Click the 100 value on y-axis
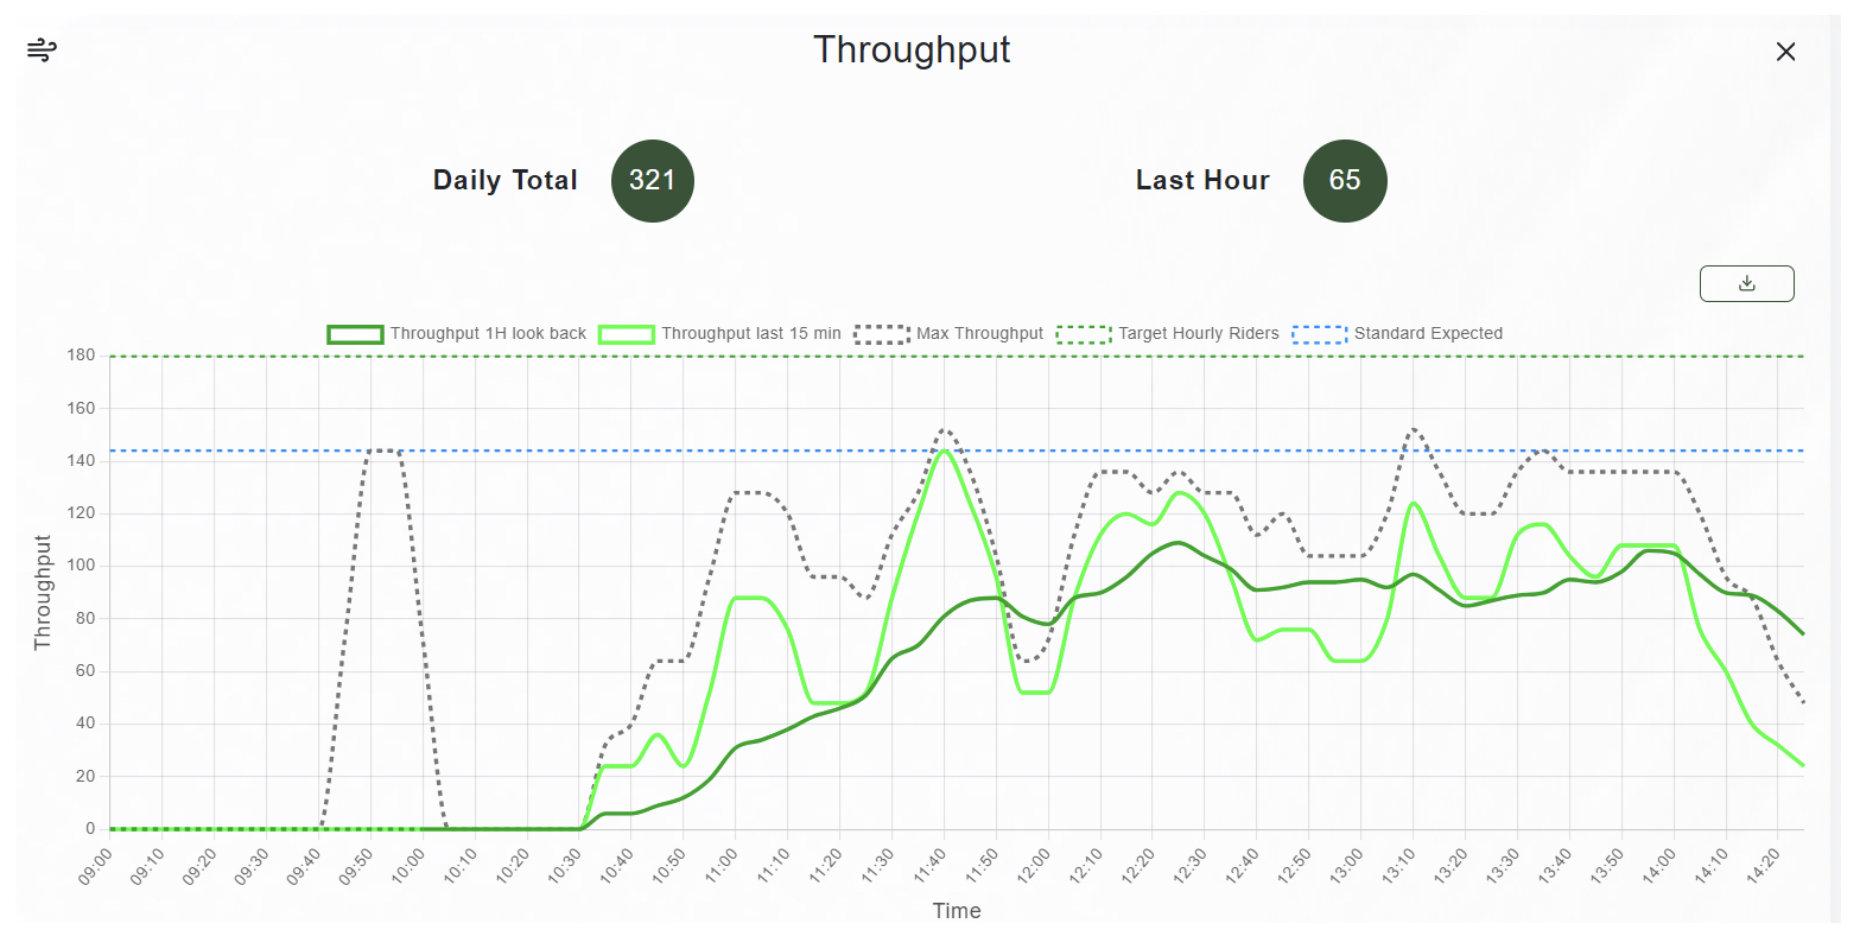1864x948 pixels. (x=81, y=565)
